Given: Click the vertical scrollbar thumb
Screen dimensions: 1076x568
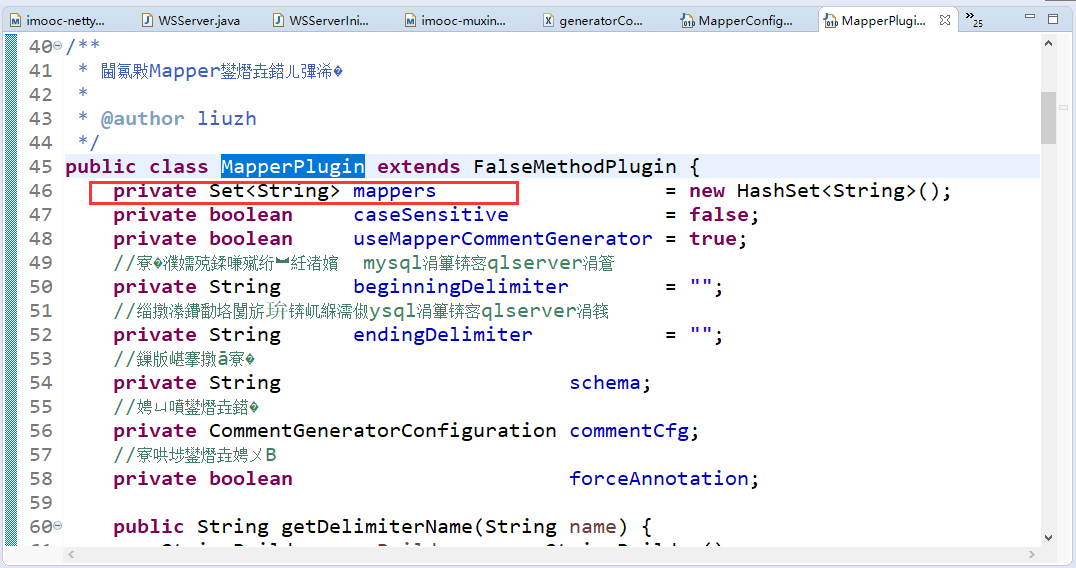Looking at the screenshot, I should coord(1048,117).
